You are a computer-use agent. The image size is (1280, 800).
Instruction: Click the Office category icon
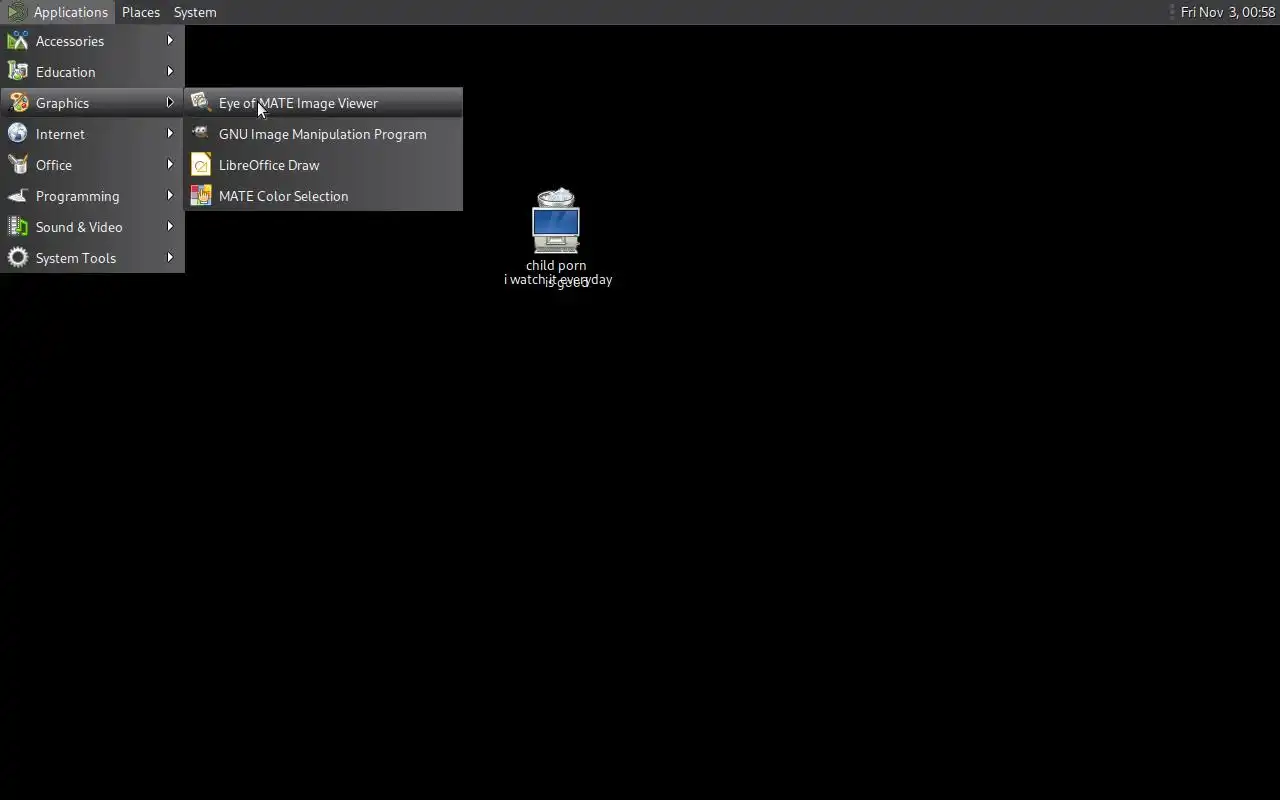tap(18, 165)
